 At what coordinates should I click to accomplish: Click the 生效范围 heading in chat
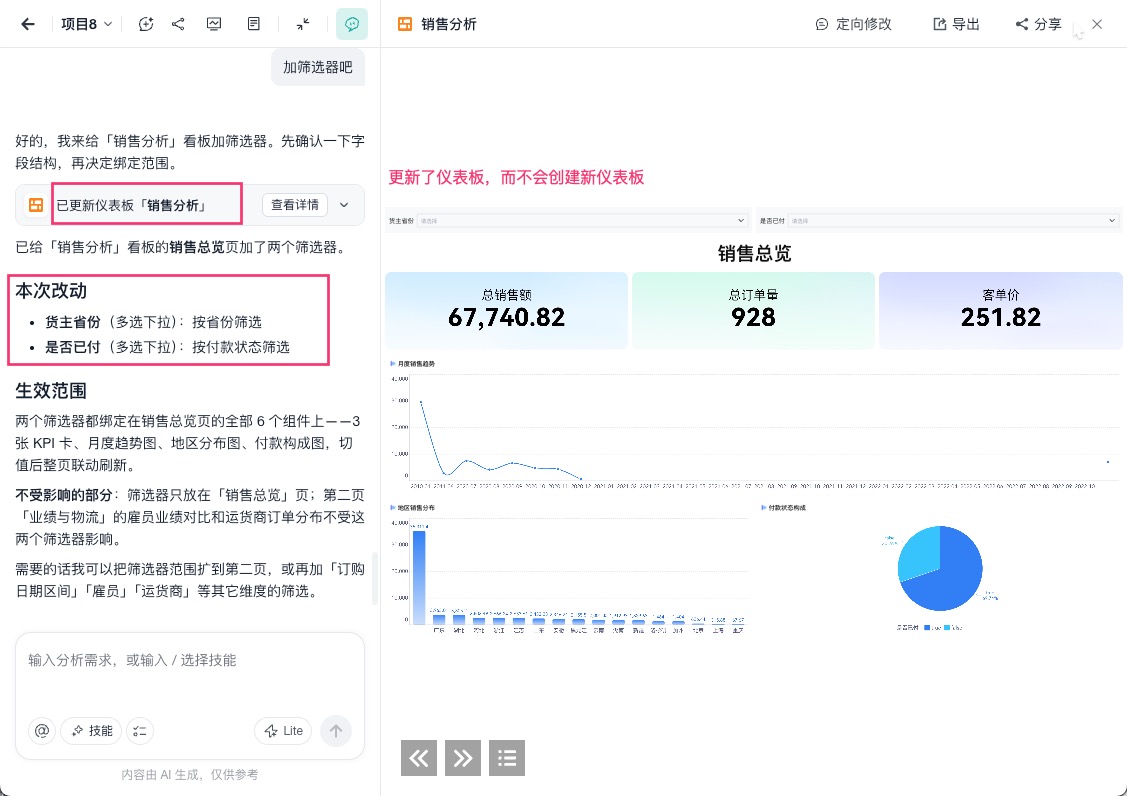point(51,391)
